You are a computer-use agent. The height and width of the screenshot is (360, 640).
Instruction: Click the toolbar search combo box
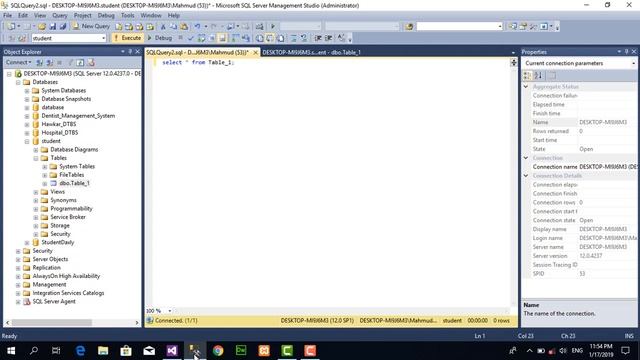459,27
